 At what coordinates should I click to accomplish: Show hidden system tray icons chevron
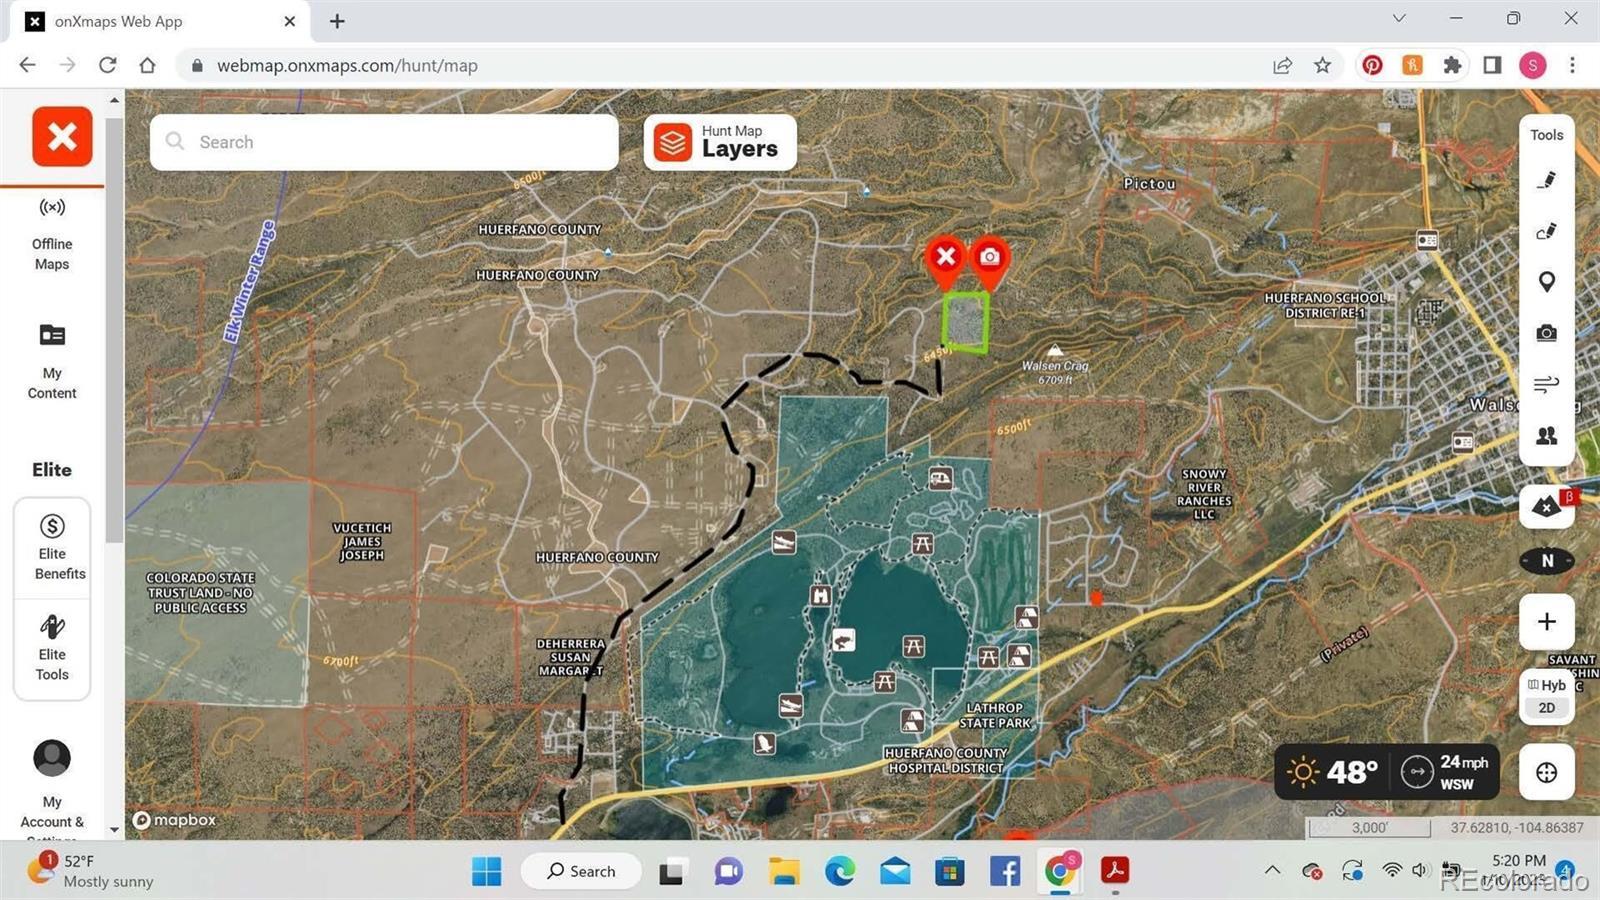coord(1272,870)
